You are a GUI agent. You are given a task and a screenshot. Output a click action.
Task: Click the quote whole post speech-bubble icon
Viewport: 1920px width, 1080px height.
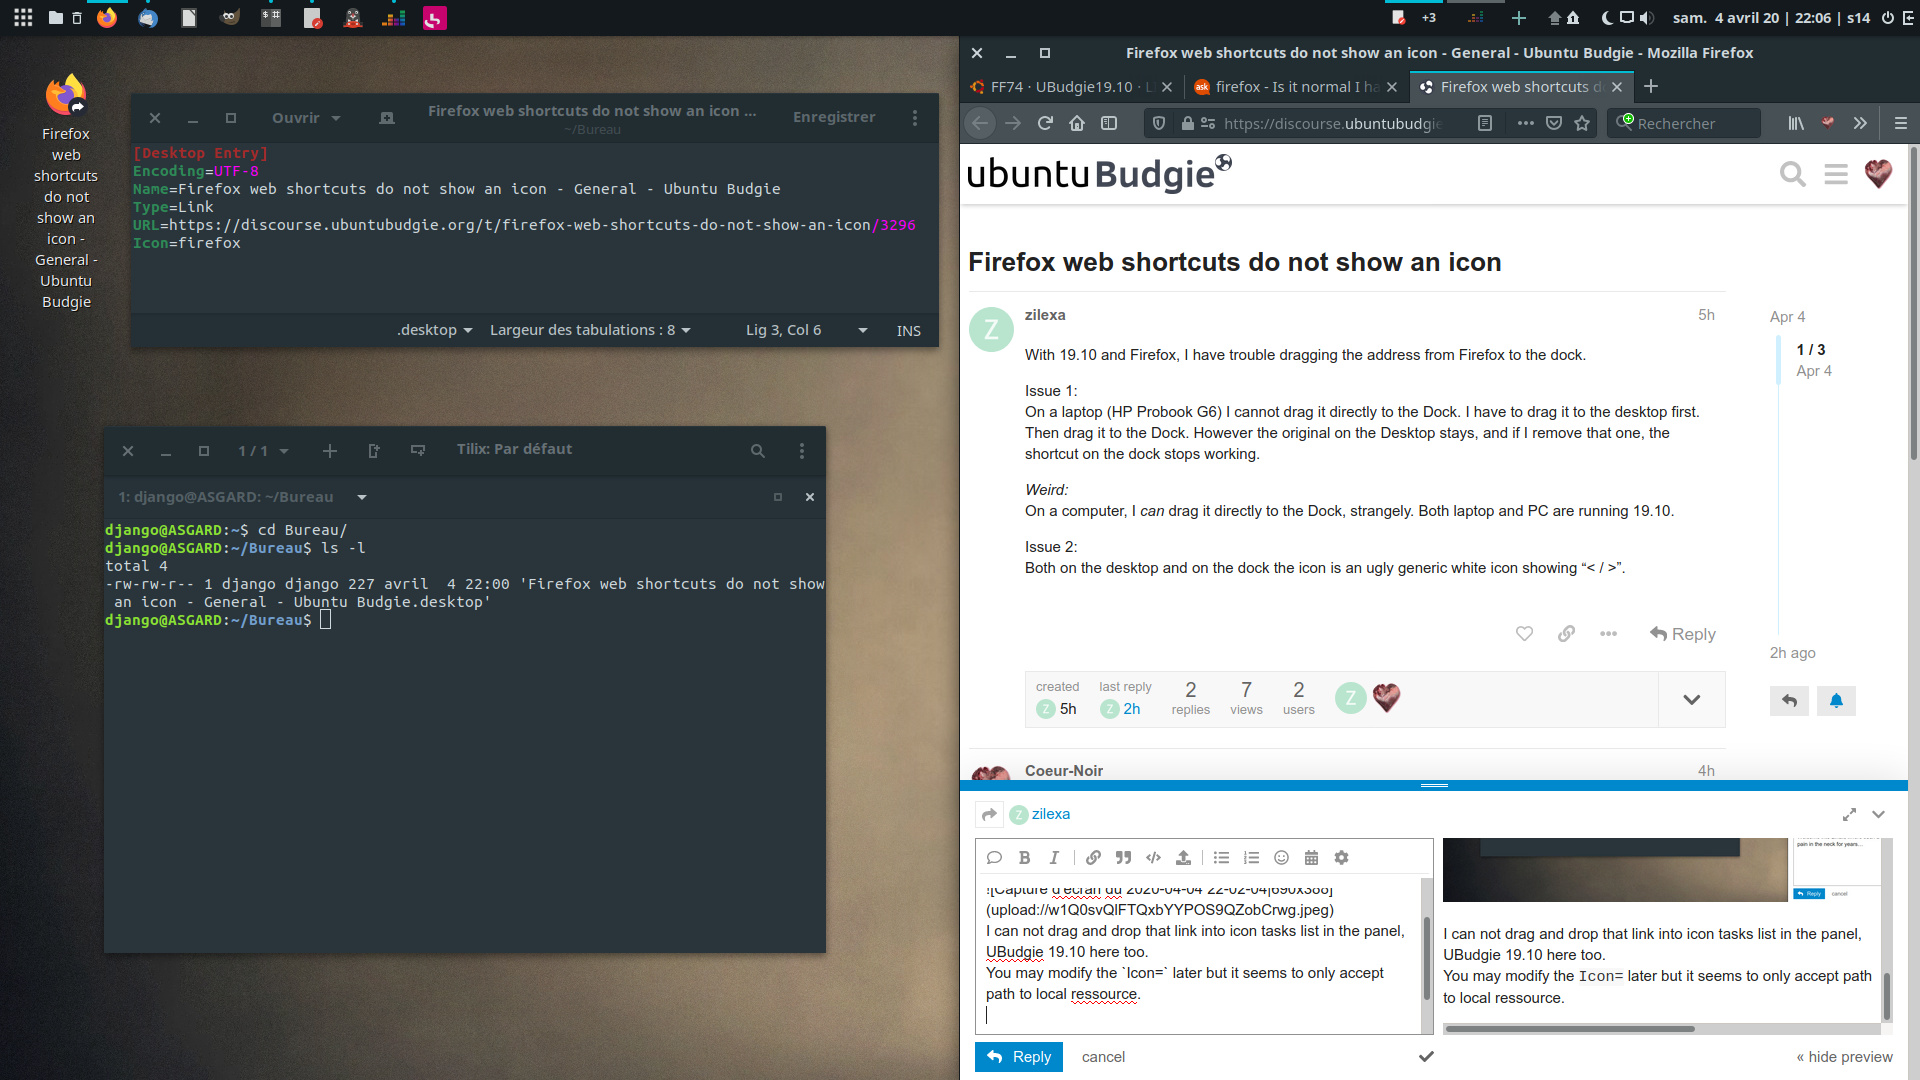tap(994, 858)
